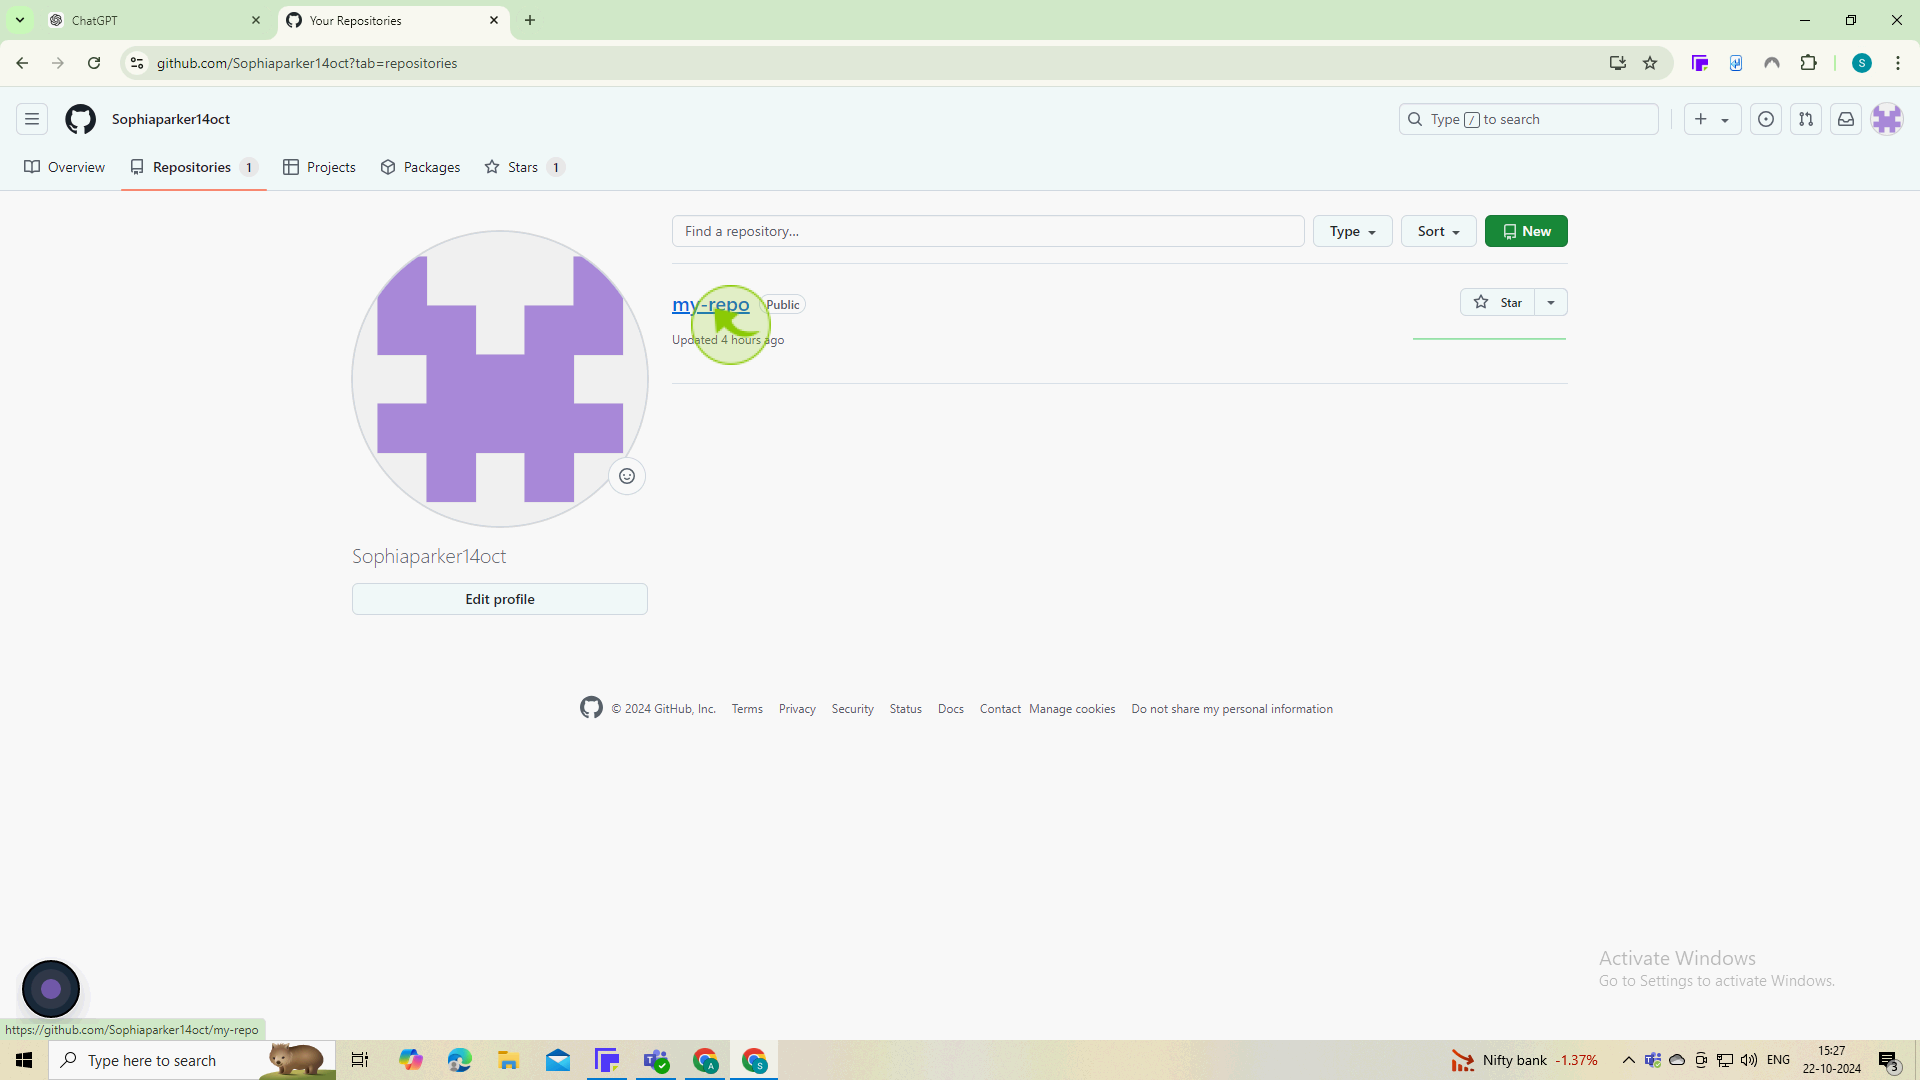This screenshot has height=1080, width=1920.
Task: Open the Security footer link
Action: (853, 709)
